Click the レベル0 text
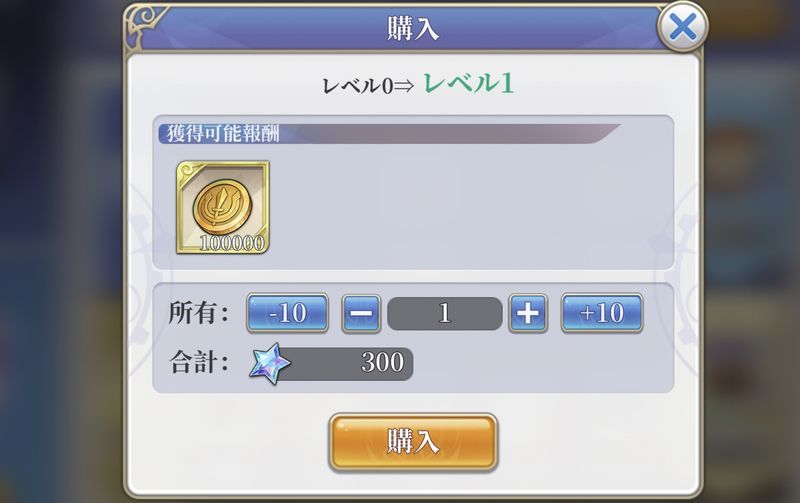This screenshot has width=800, height=503. point(358,86)
